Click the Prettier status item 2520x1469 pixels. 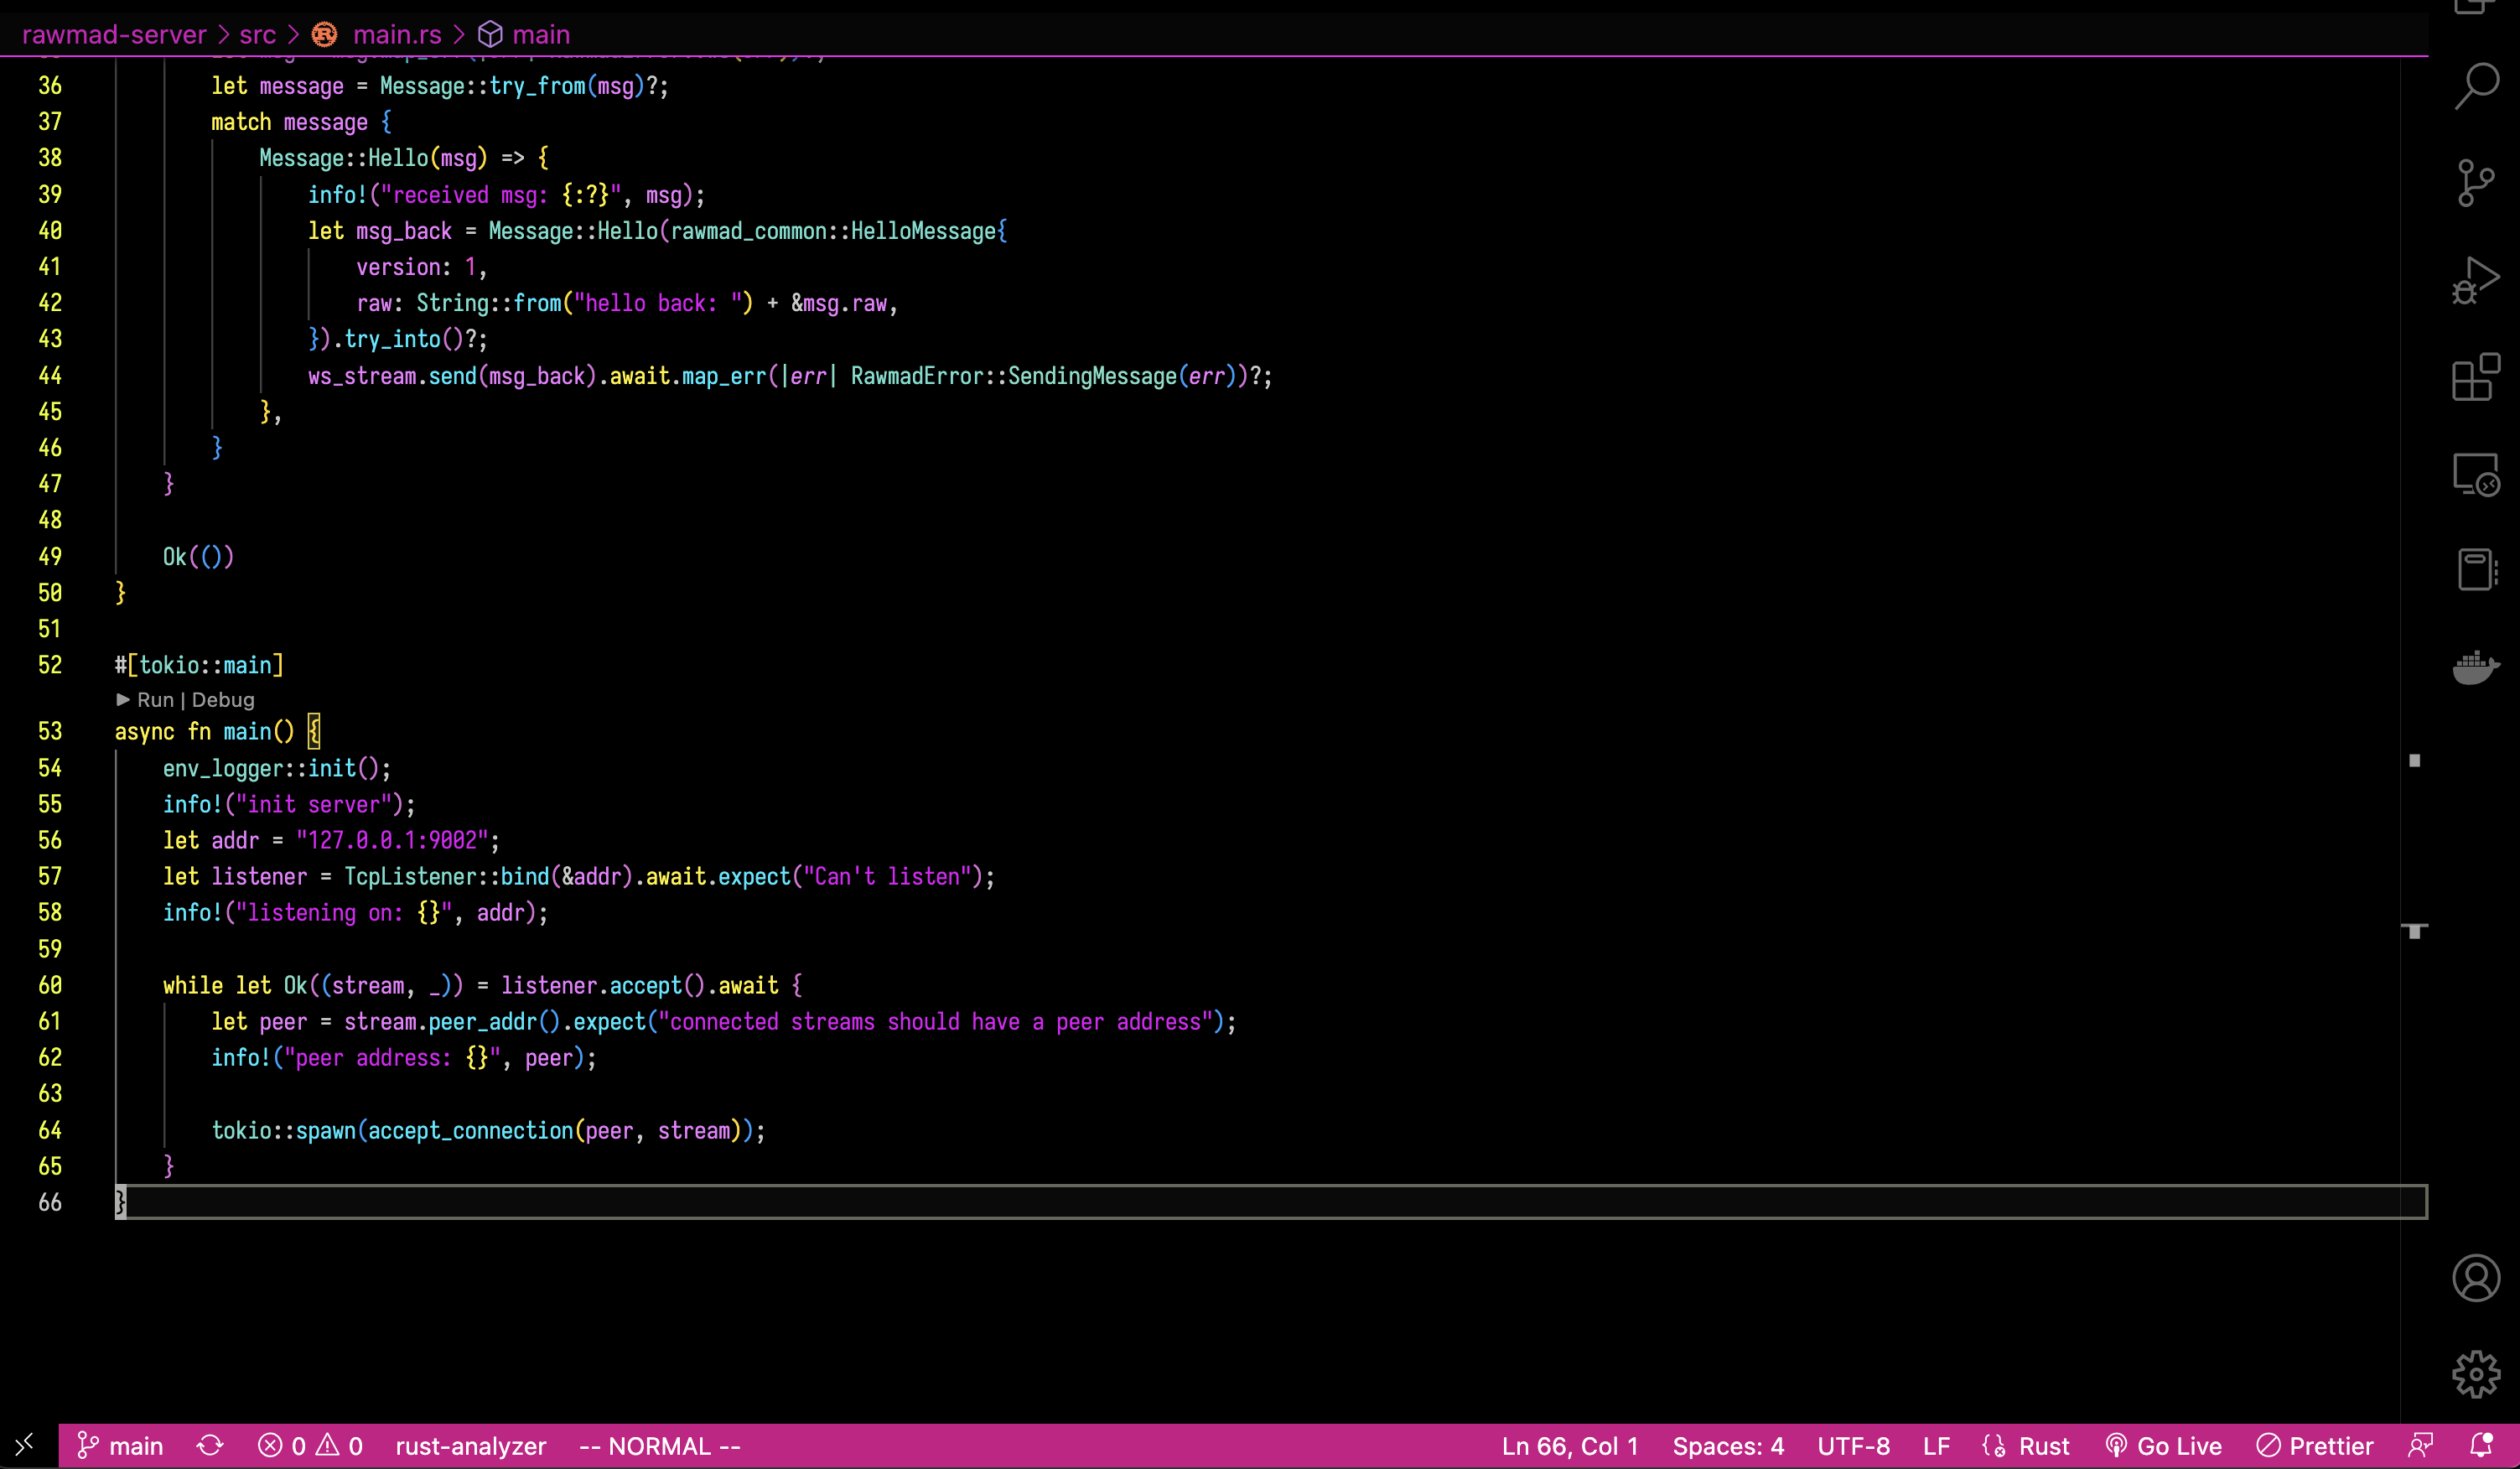(x=2315, y=1446)
